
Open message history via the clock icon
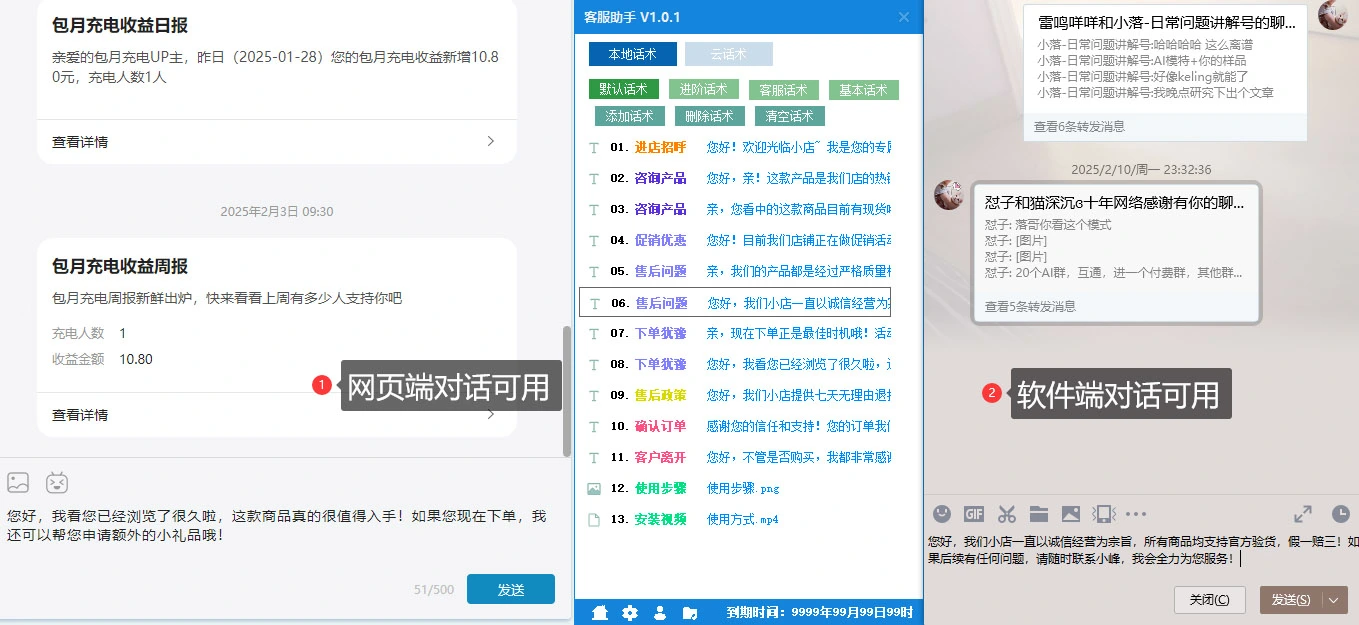click(x=1343, y=514)
